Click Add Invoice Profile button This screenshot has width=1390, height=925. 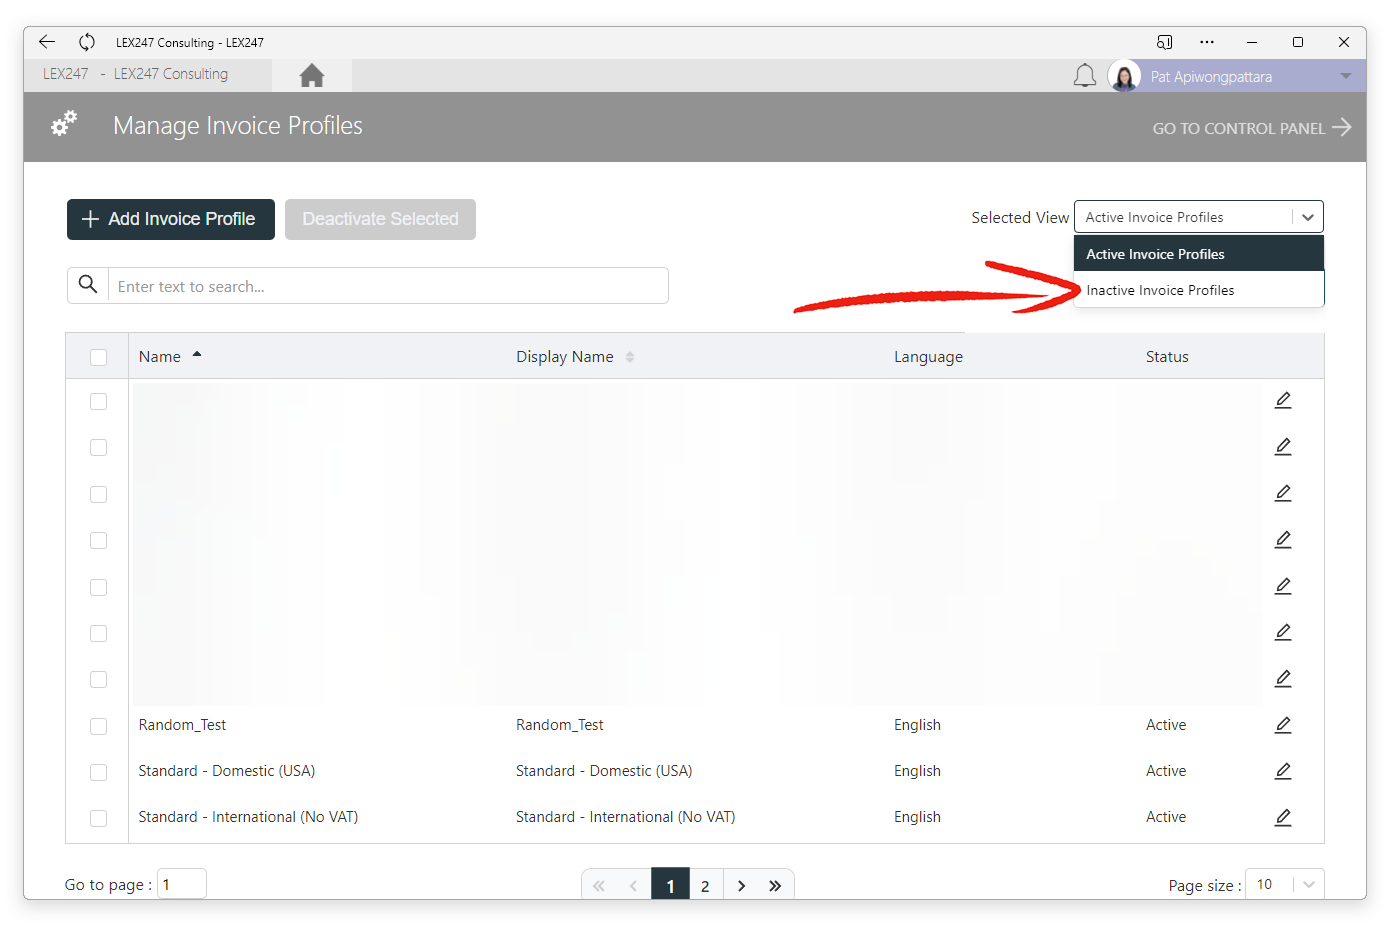[x=171, y=219]
